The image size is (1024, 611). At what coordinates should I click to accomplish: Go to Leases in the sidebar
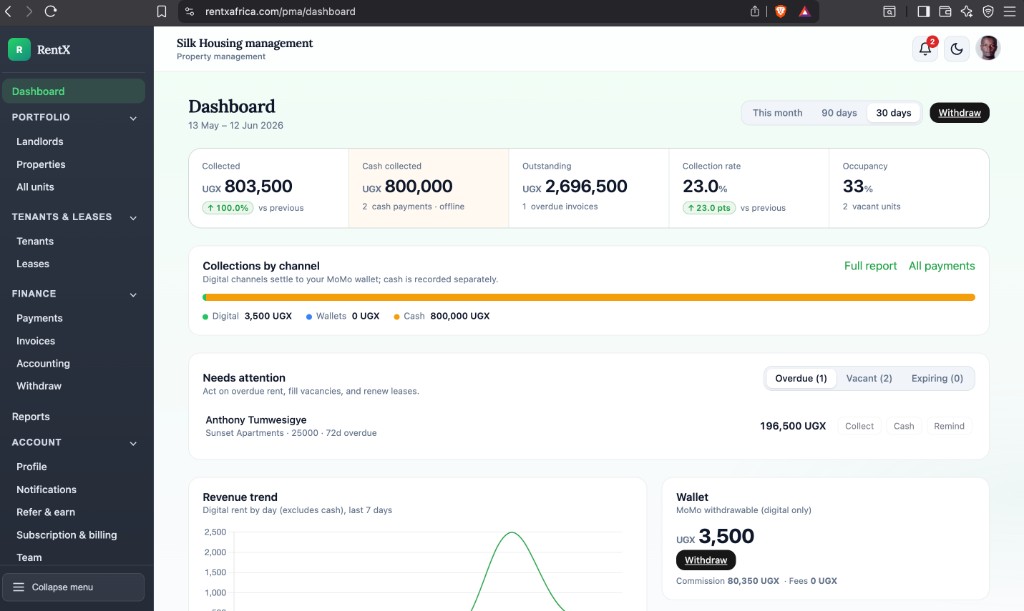[33, 264]
